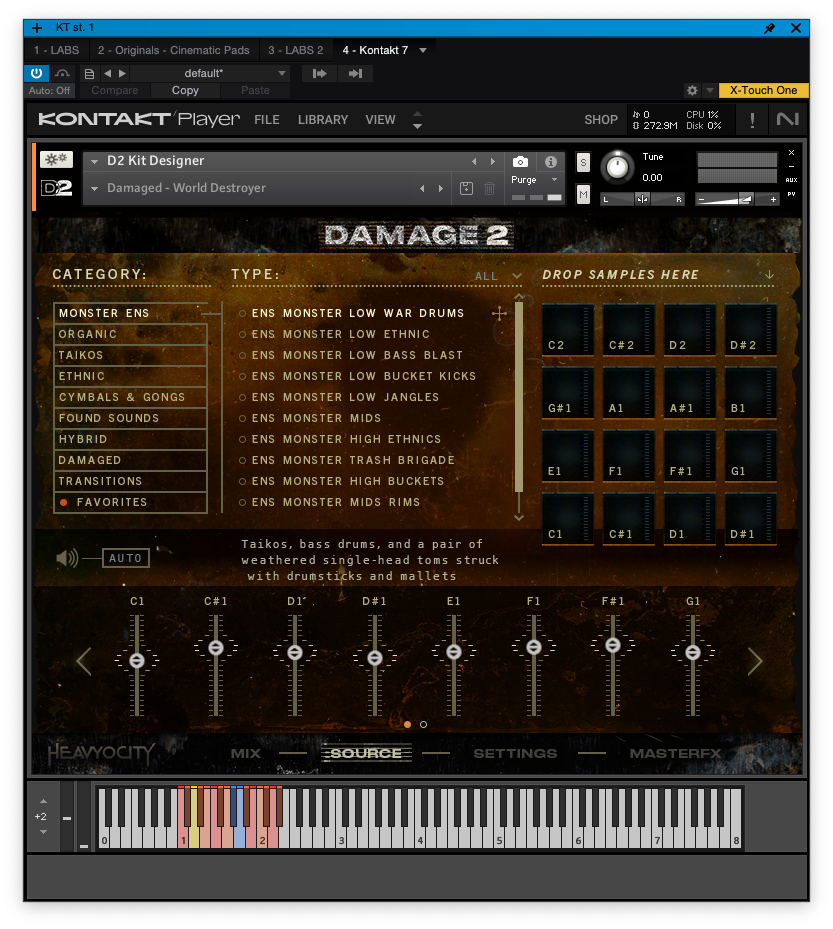The image size is (833, 929).
Task: Toggle the Solo S button
Action: 583,163
